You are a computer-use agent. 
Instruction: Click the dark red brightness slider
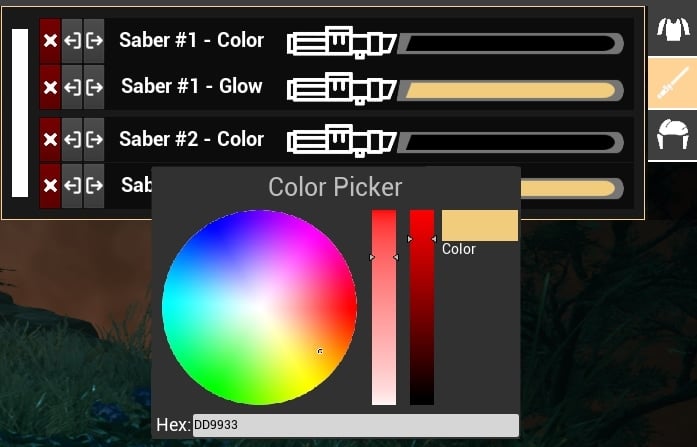(x=422, y=307)
